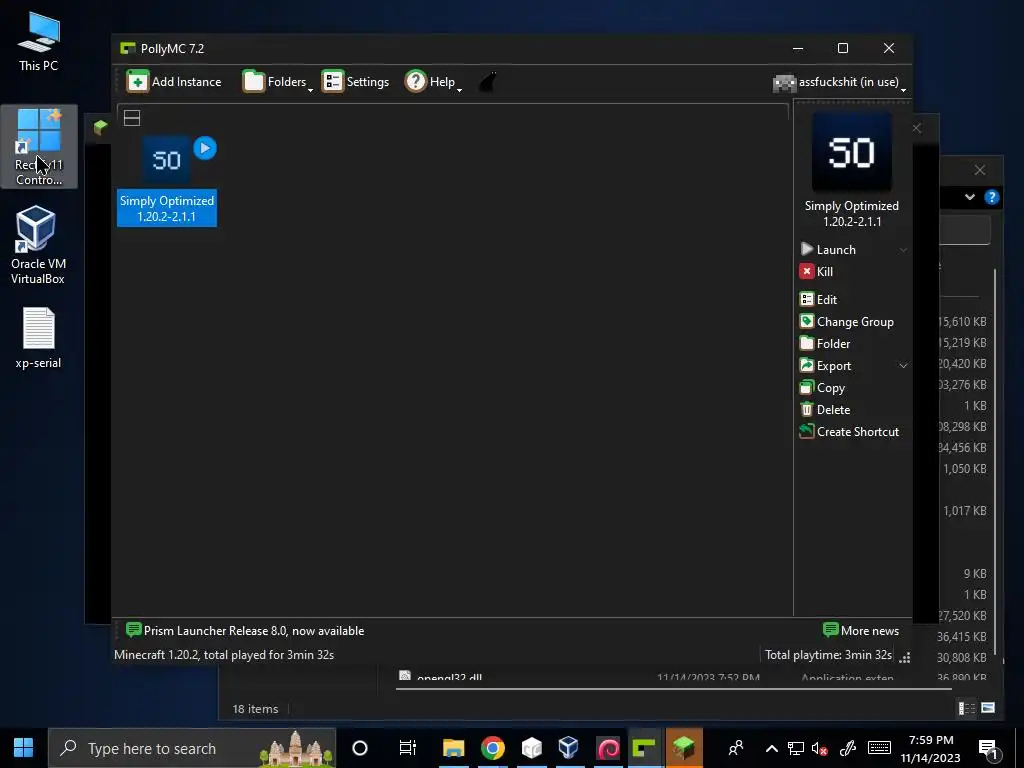1024x768 pixels.
Task: Collapse the instance group toggle
Action: [x=132, y=118]
